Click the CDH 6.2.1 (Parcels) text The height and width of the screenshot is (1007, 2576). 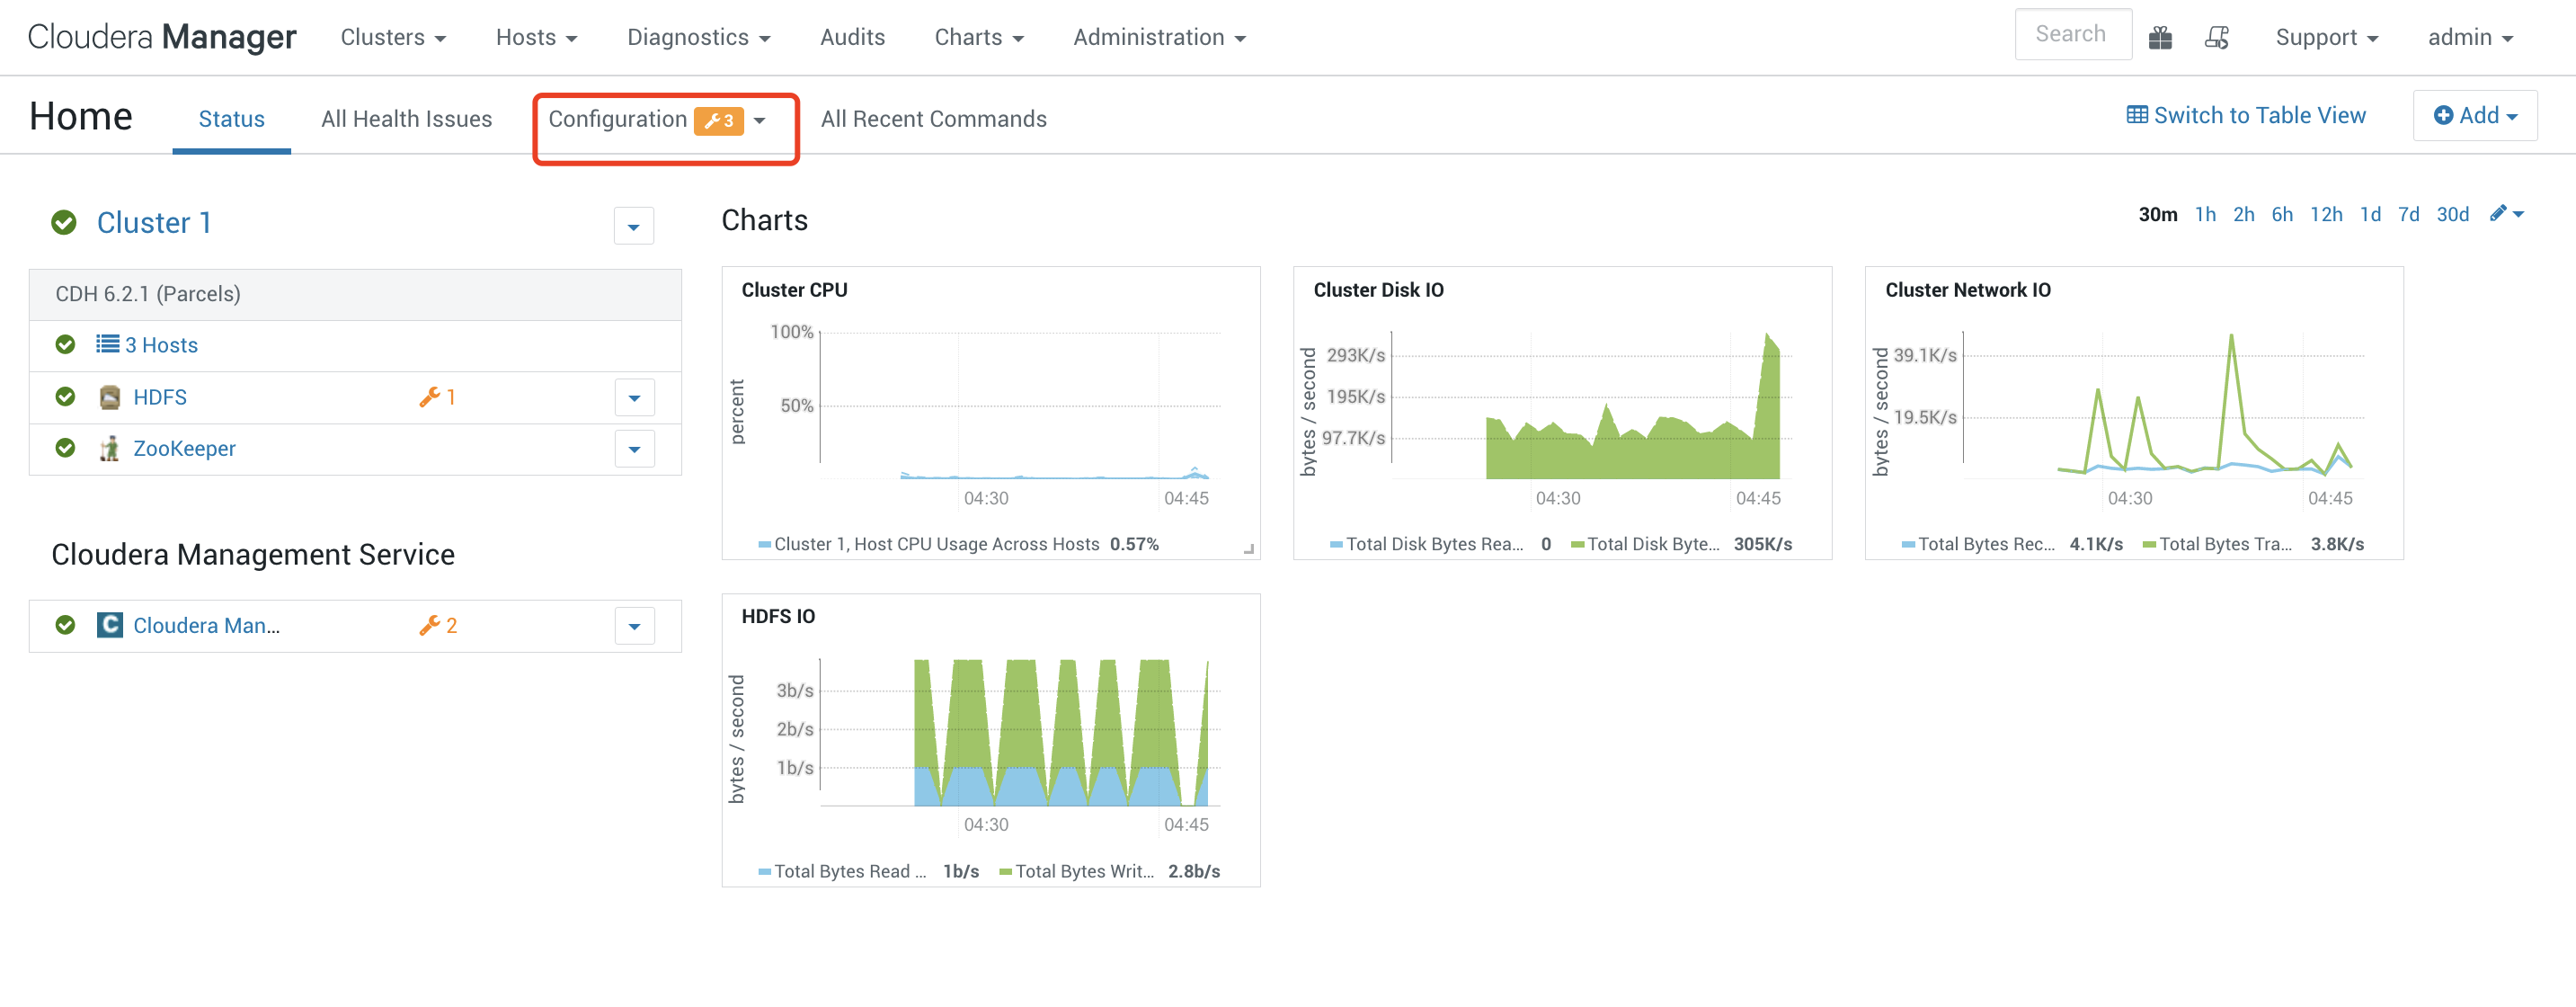click(x=148, y=293)
